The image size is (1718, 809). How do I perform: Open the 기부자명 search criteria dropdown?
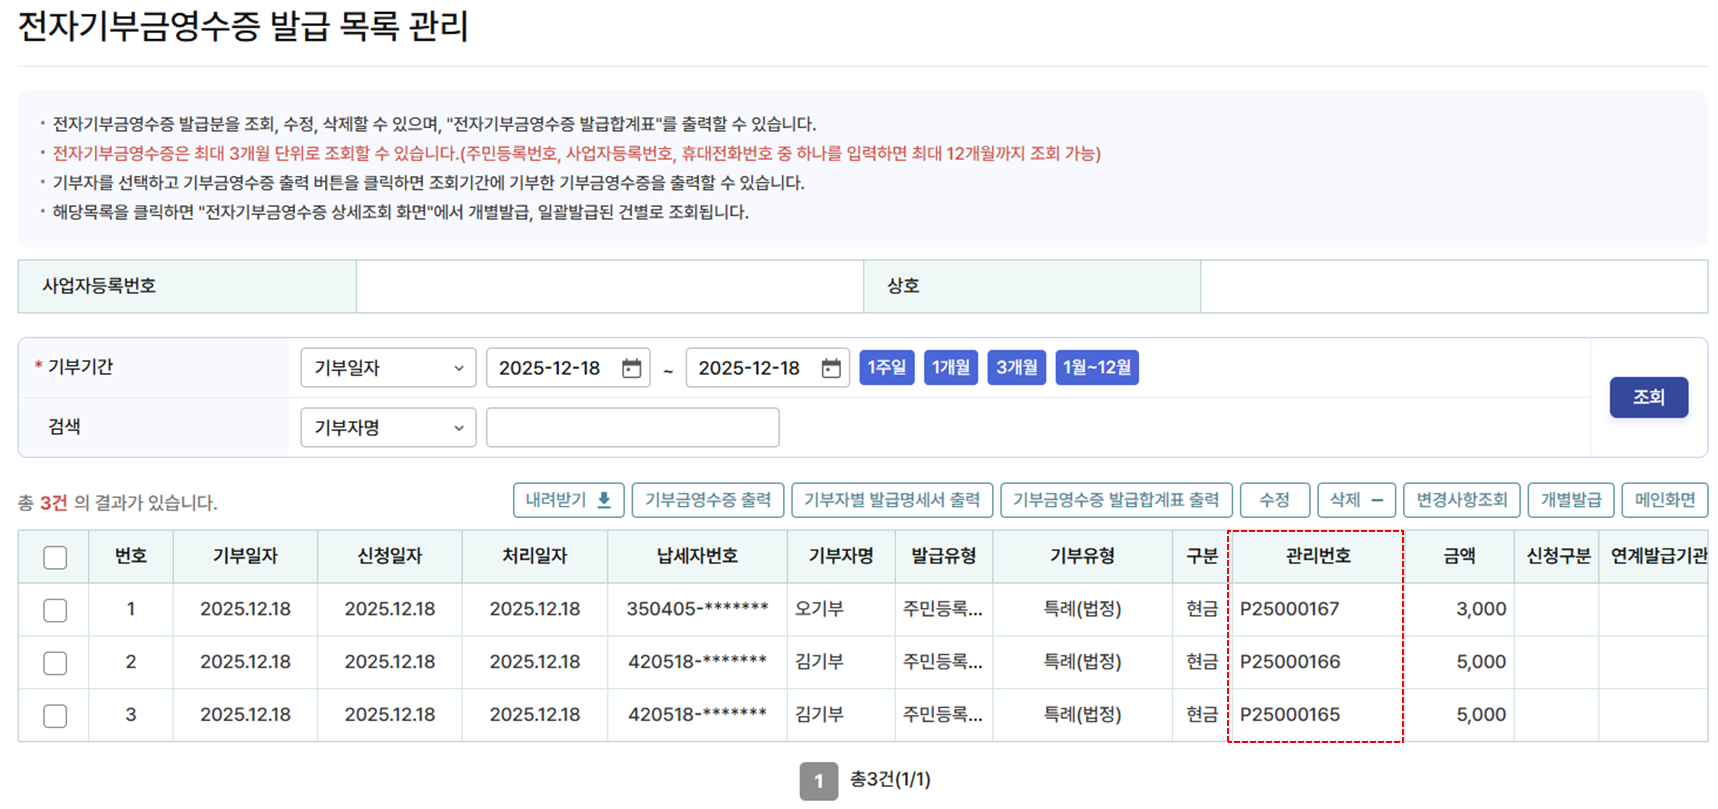[388, 428]
